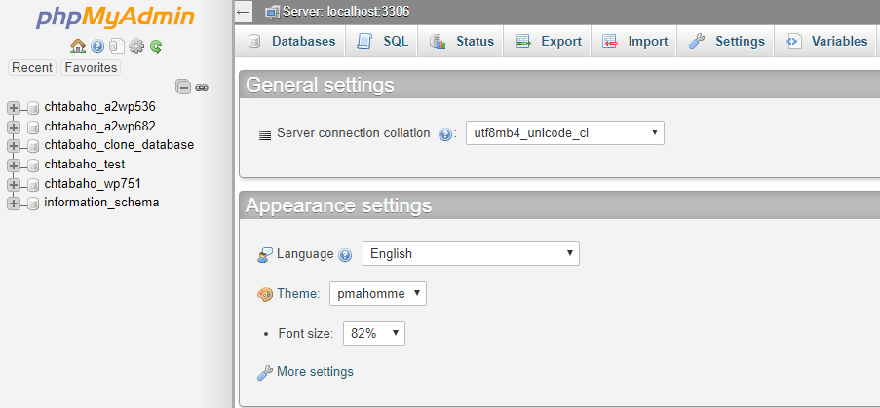The width and height of the screenshot is (880, 408).
Task: Open Server connection collation dropdown
Action: 565,132
